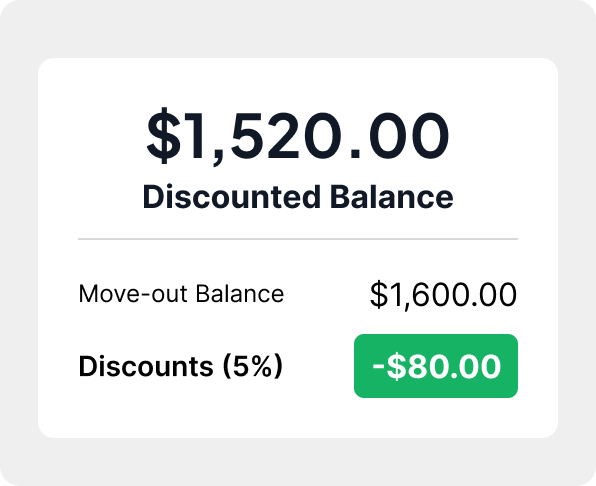Click the word Balance after Move-out
Screen dimensions: 596x486
(x=240, y=294)
